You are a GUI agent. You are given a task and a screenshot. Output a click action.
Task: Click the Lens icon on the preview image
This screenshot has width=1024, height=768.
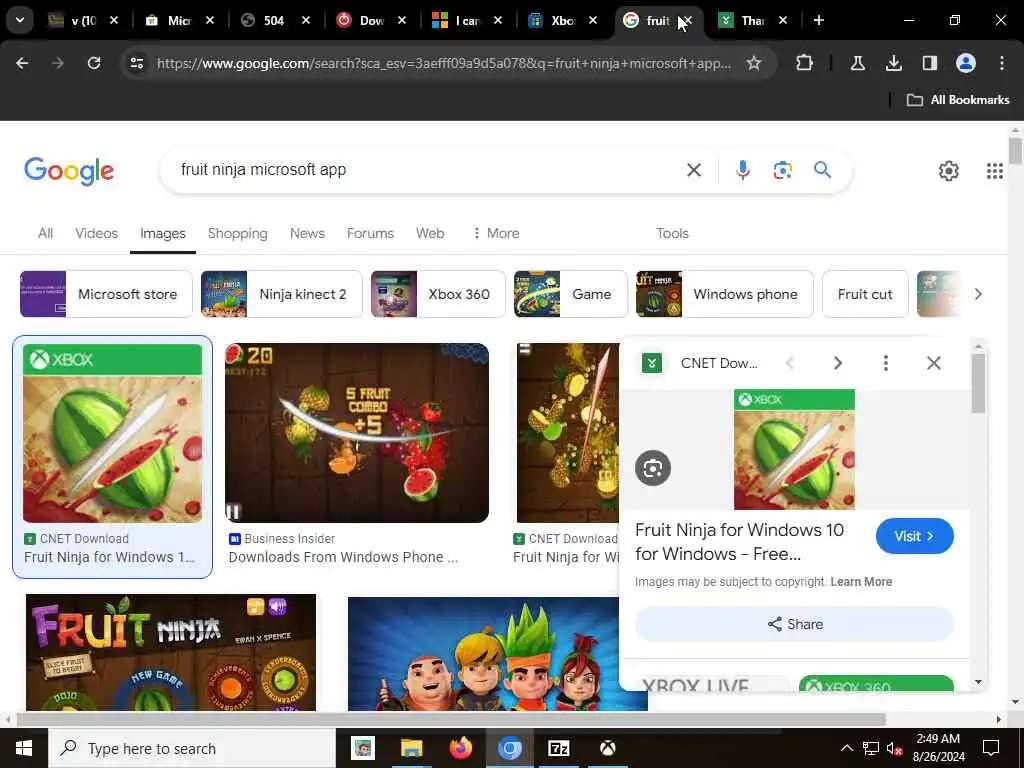pyautogui.click(x=652, y=468)
